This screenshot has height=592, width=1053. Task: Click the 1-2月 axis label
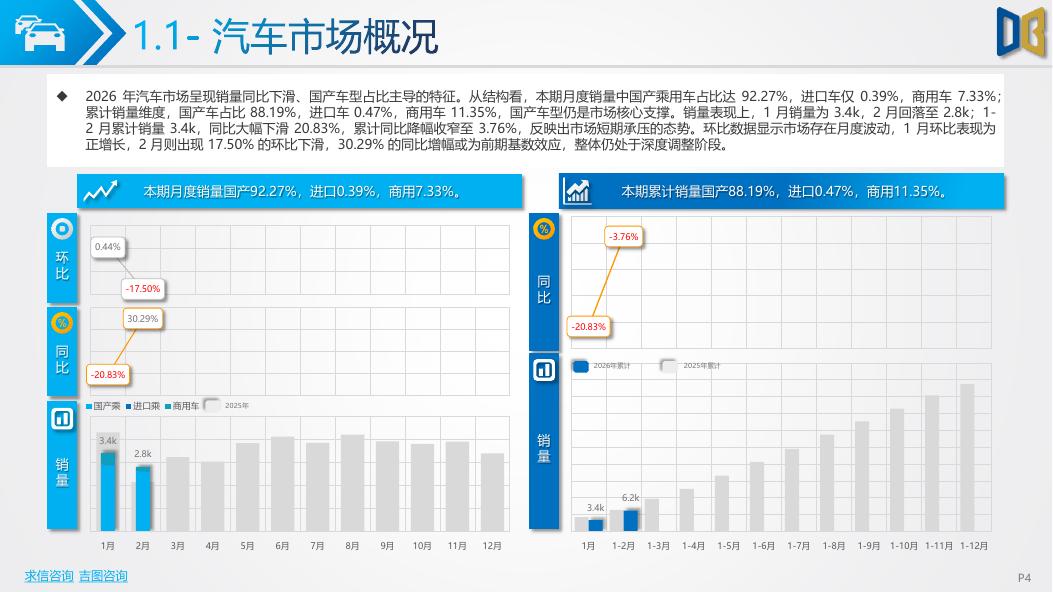[623, 546]
